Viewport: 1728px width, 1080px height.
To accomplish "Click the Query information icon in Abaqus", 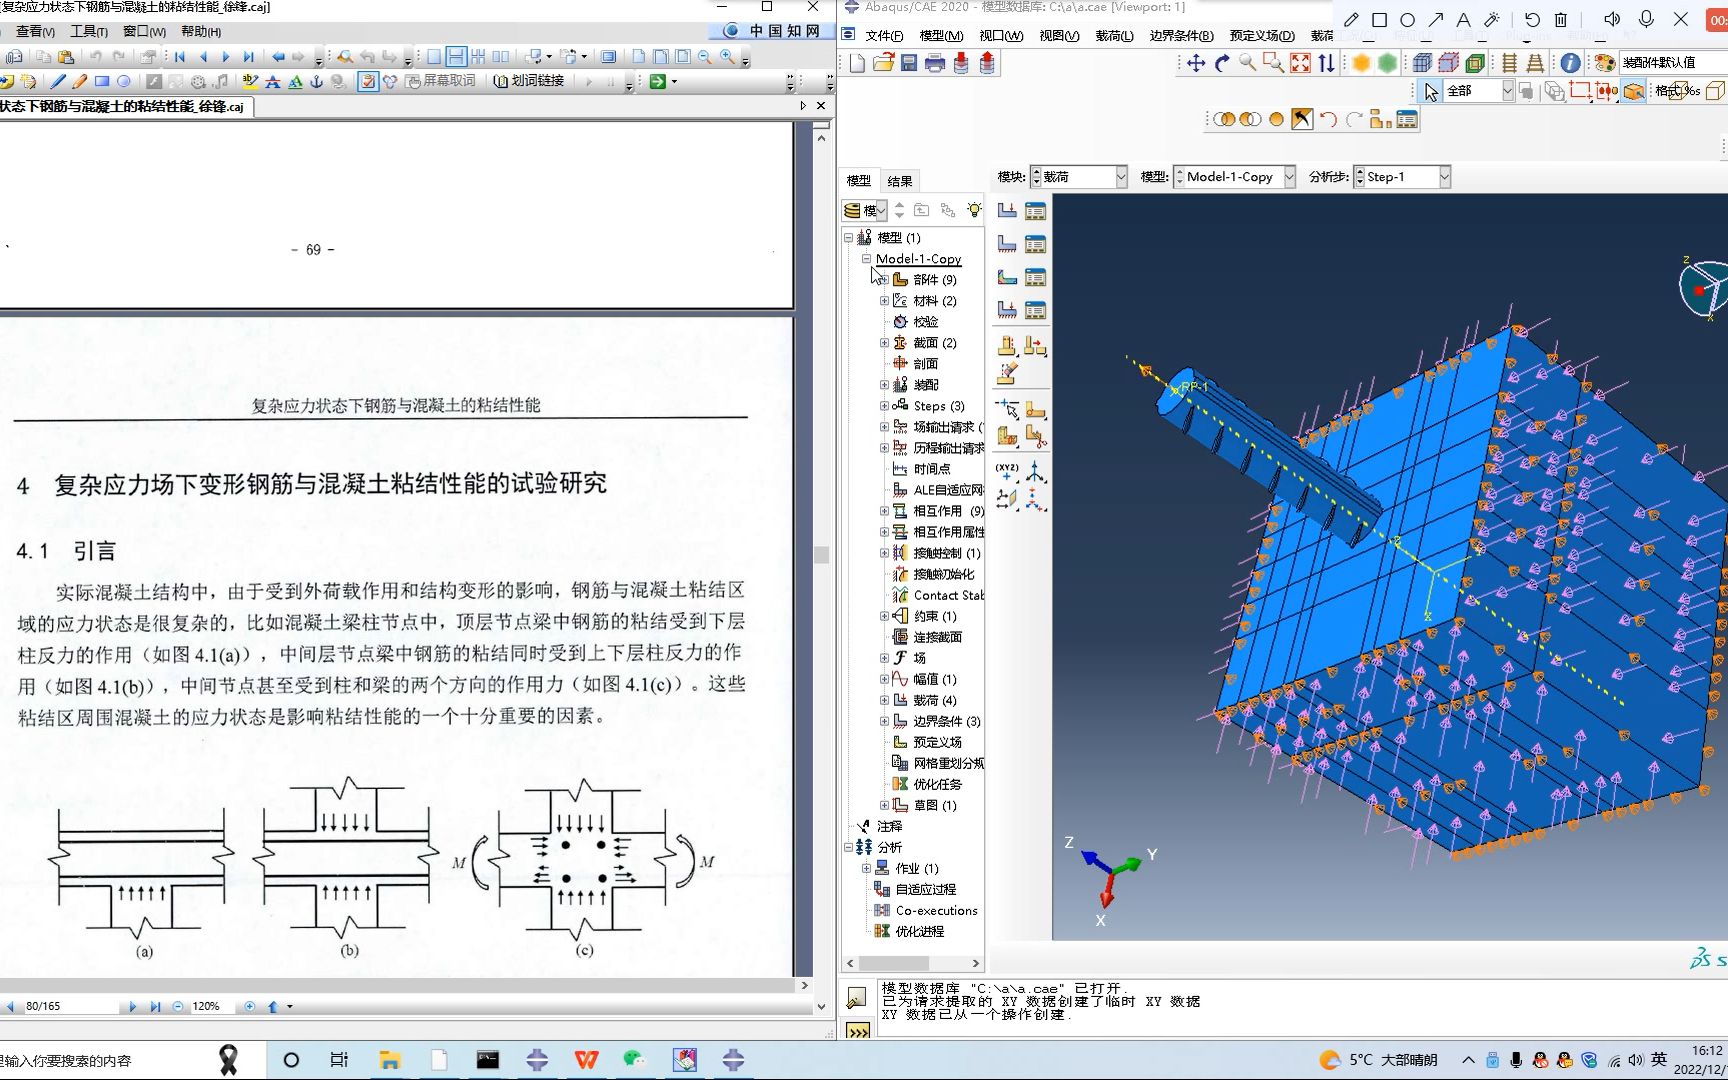I will (1571, 63).
